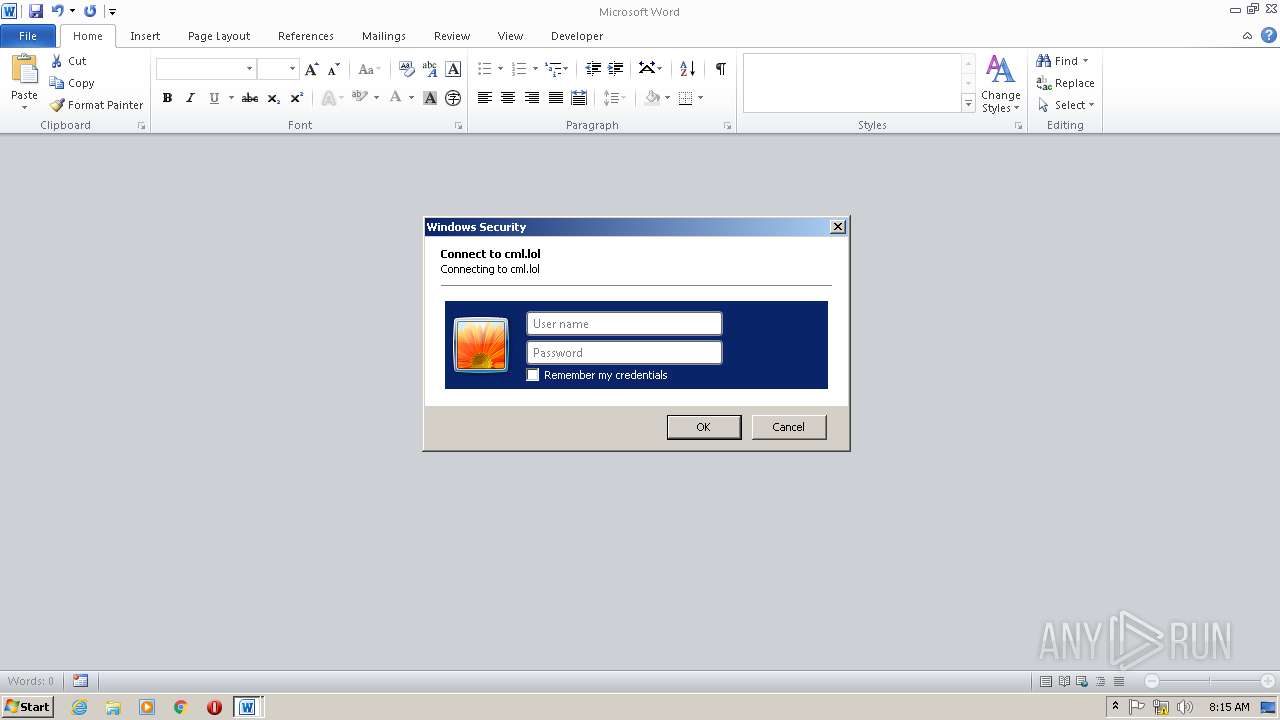Click the Decrease Indent icon
The image size is (1280, 720).
tap(593, 69)
